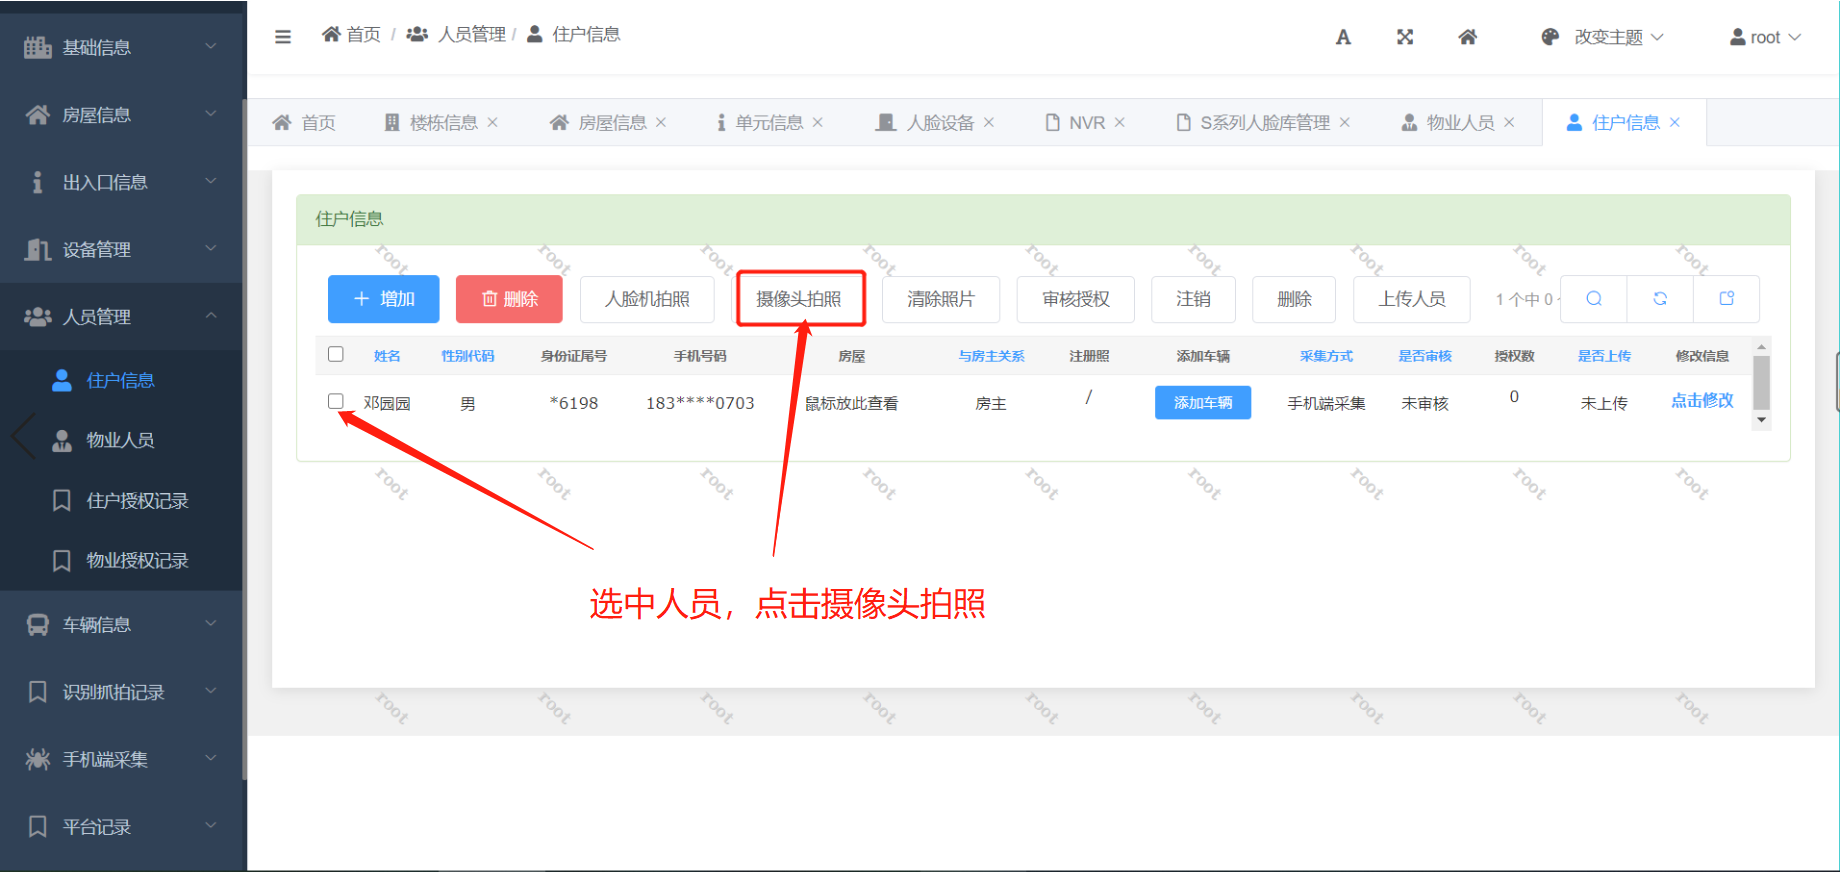Click the search magnifier icon
The image size is (1841, 872).
click(1594, 299)
